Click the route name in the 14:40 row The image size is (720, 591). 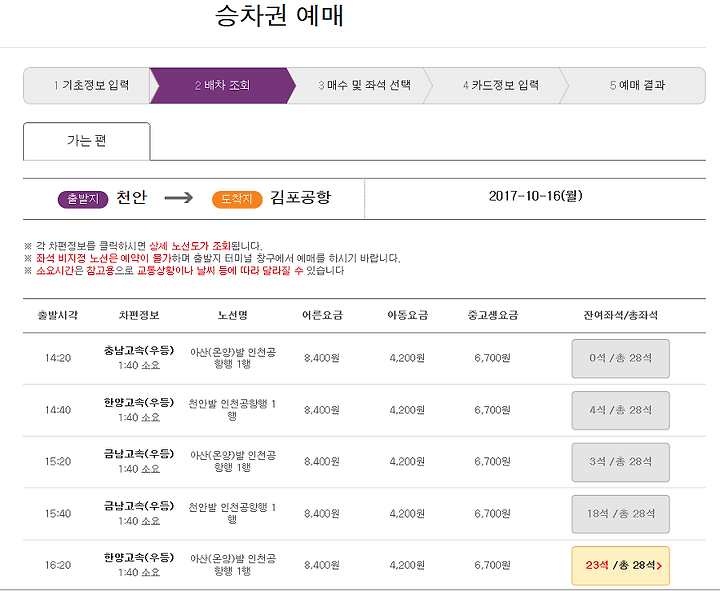232,410
